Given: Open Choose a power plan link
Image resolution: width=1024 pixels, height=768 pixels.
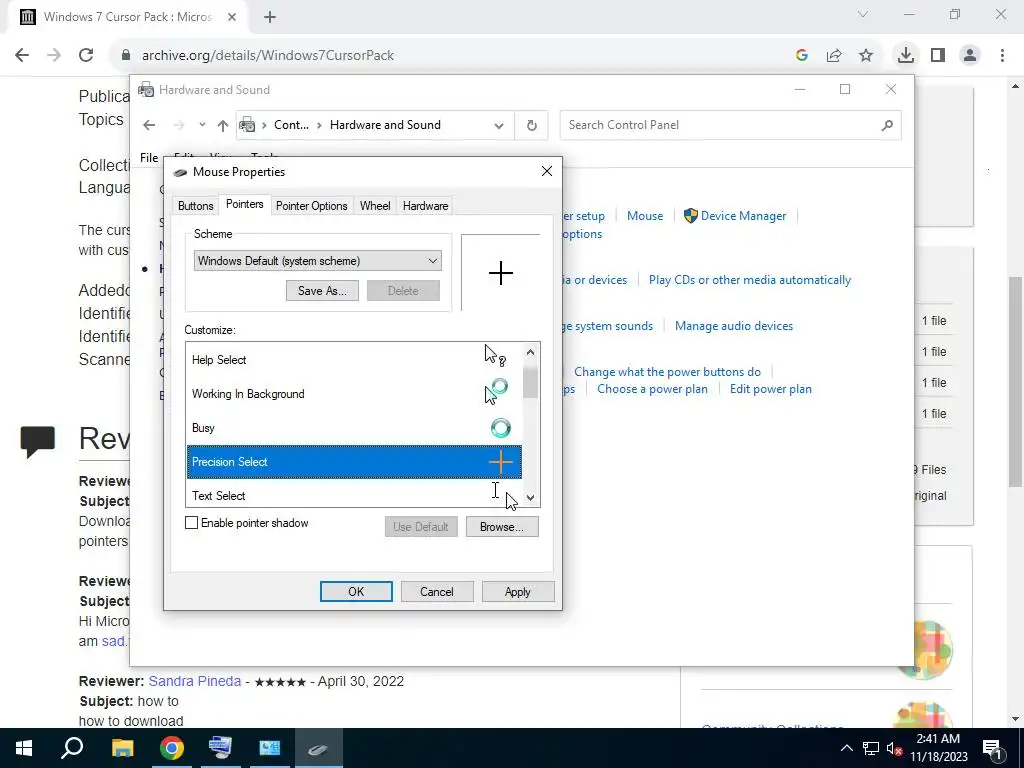Looking at the screenshot, I should click(x=652, y=389).
